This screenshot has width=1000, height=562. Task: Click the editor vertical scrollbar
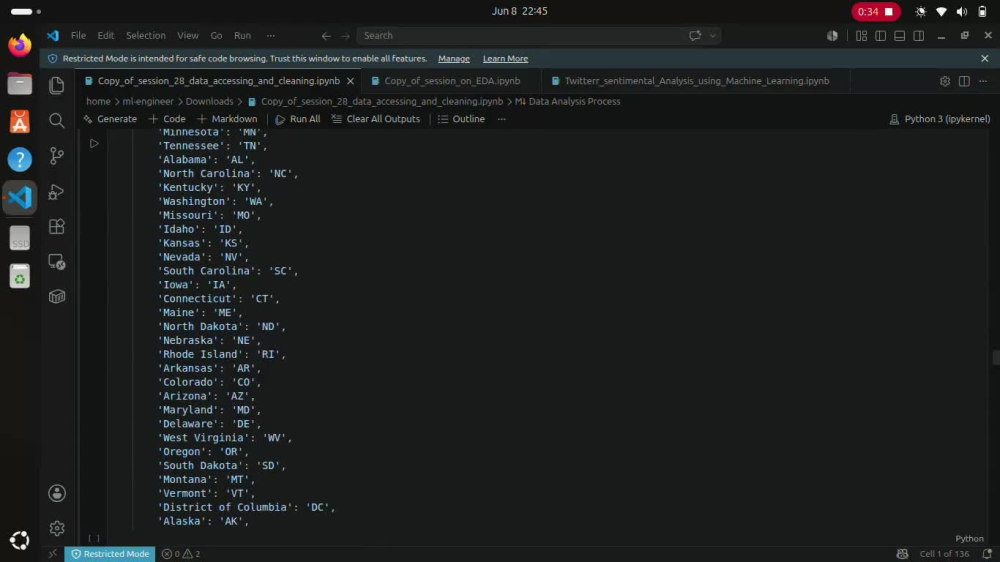pos(995,356)
